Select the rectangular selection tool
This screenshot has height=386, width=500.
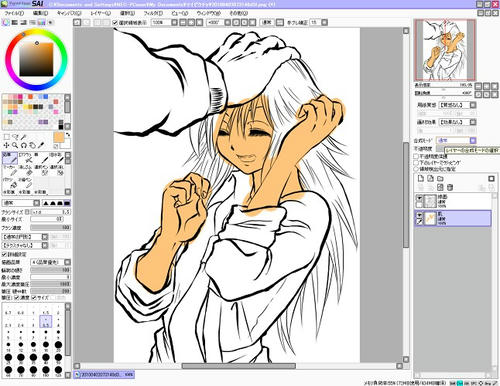[6, 137]
